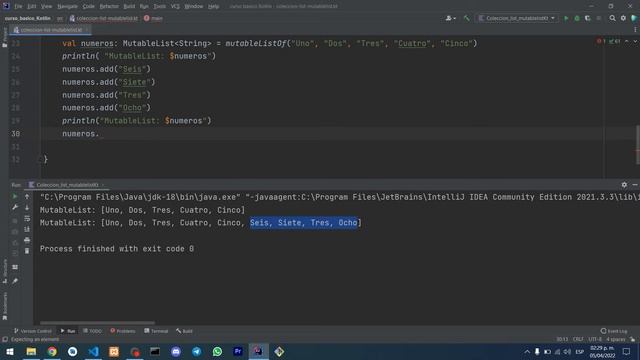Screen dimensions: 640x360
Task: Open the File menu
Action: coord(18,6)
